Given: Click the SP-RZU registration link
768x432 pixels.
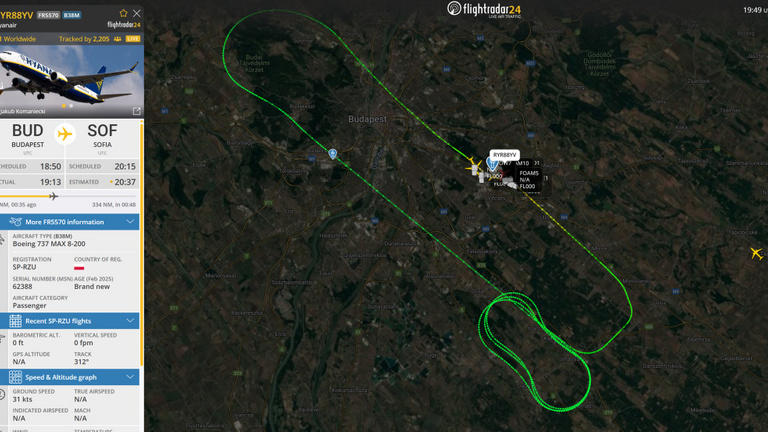Looking at the screenshot, I should (24, 267).
